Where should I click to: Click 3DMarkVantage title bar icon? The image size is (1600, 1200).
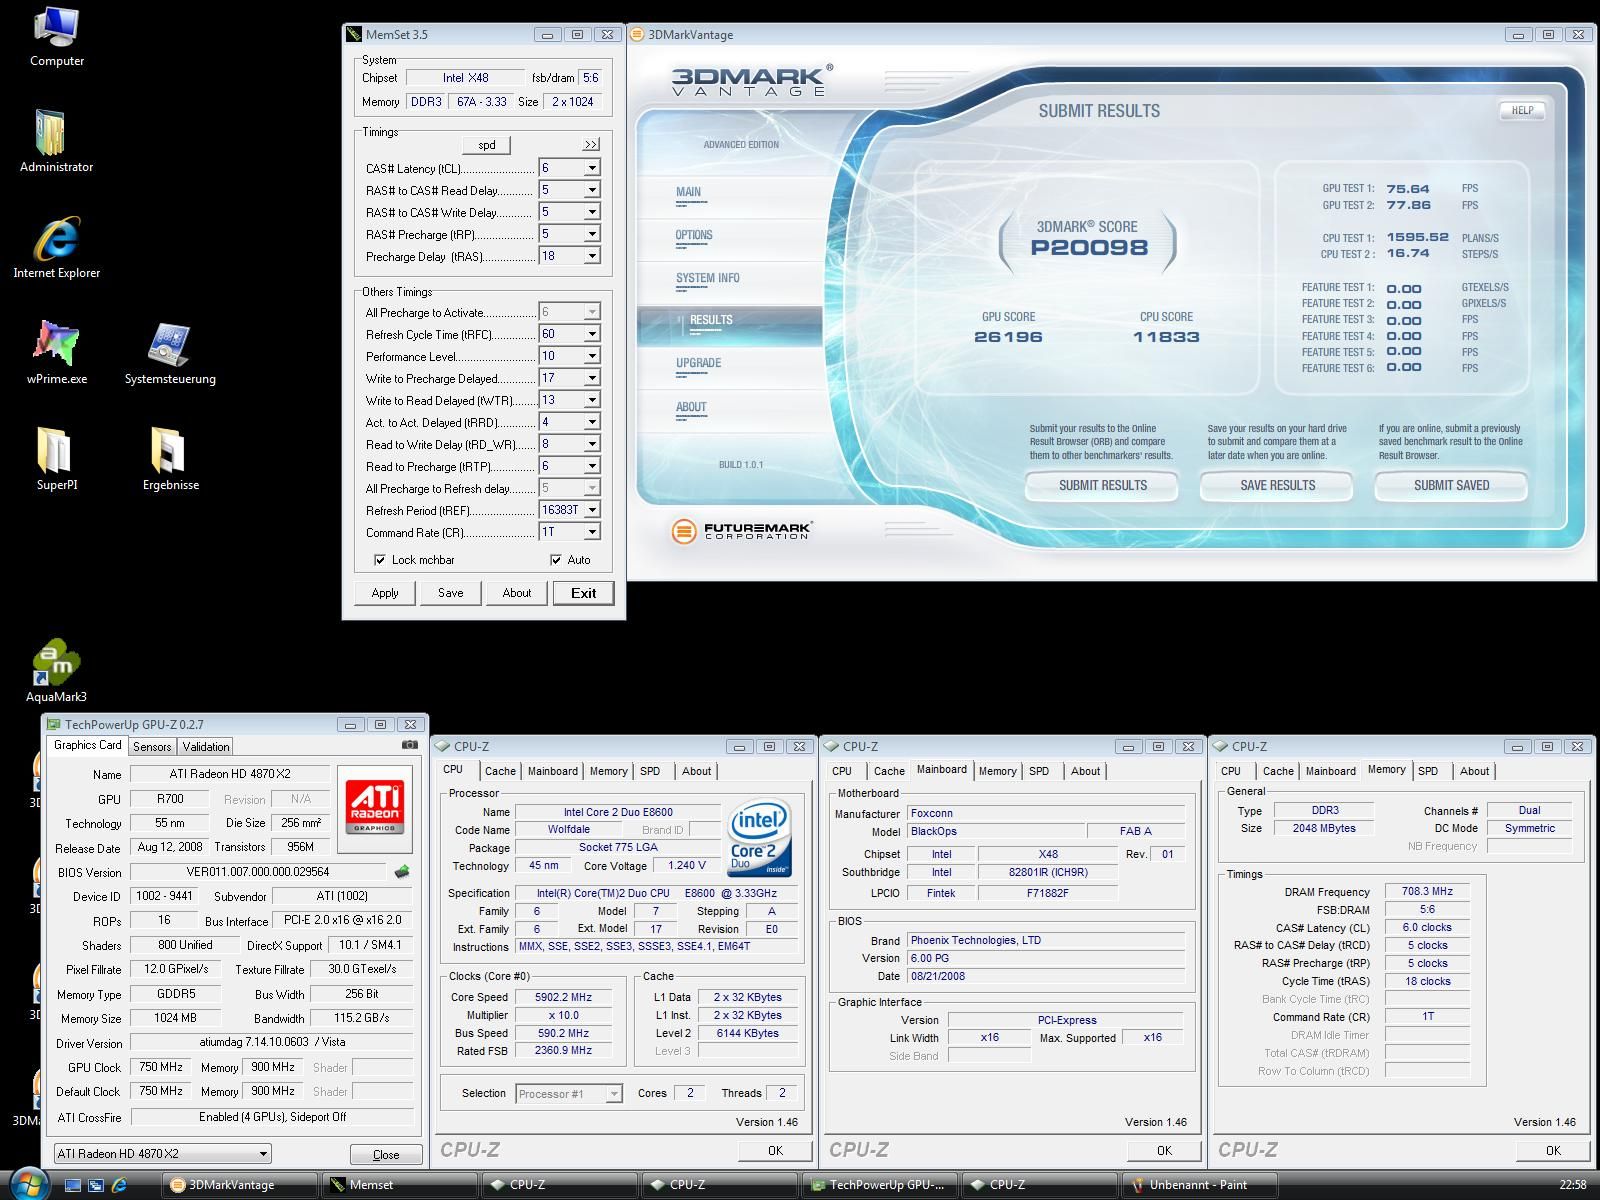pos(637,34)
